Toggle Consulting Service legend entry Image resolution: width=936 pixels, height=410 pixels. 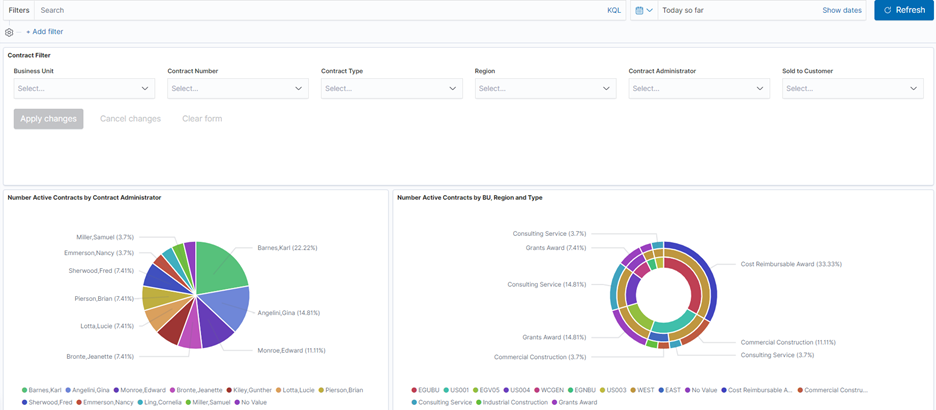pos(444,402)
